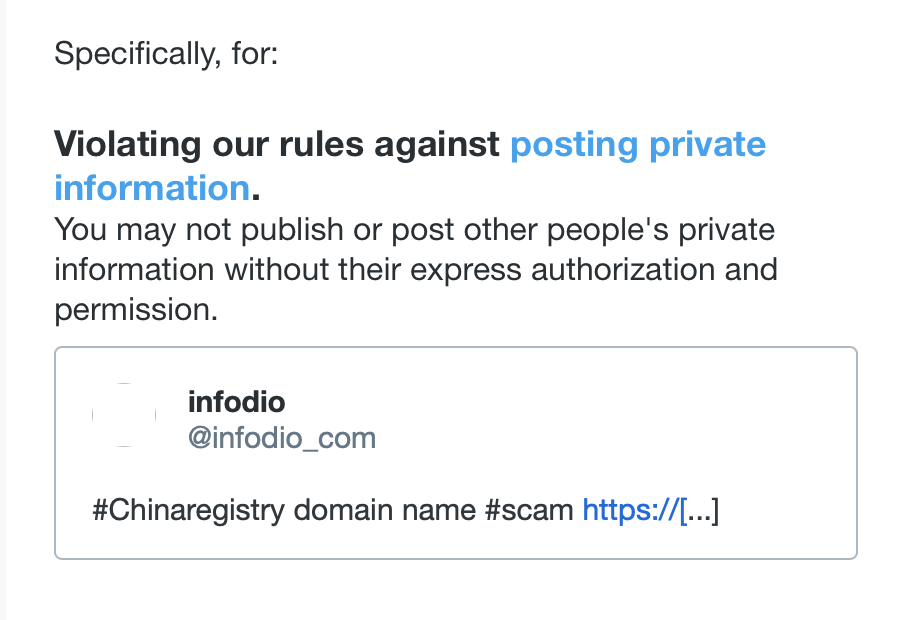Click the "Violating our rules against" heading
906x620 pixels.
click(x=277, y=145)
